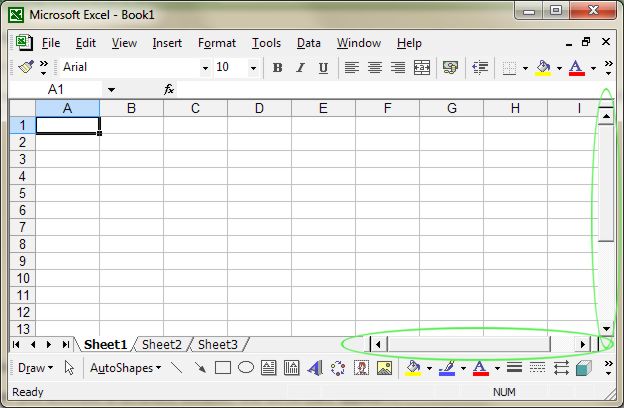Apply the Borders button
The width and height of the screenshot is (624, 408).
[509, 68]
